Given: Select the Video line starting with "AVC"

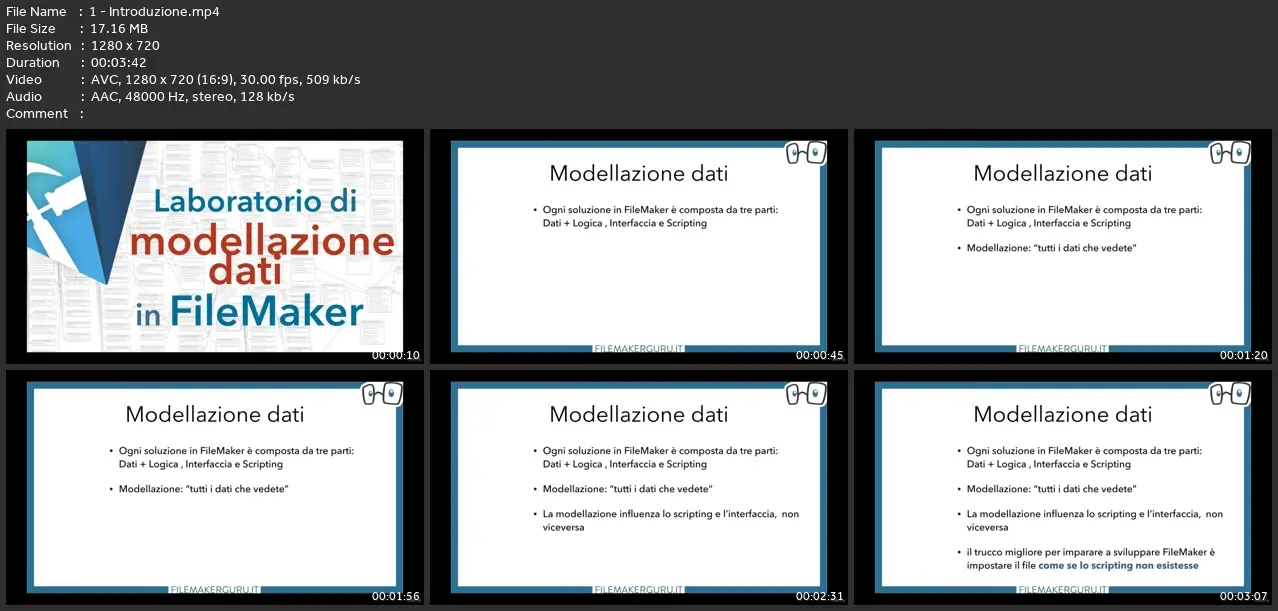Looking at the screenshot, I should pyautogui.click(x=226, y=80).
